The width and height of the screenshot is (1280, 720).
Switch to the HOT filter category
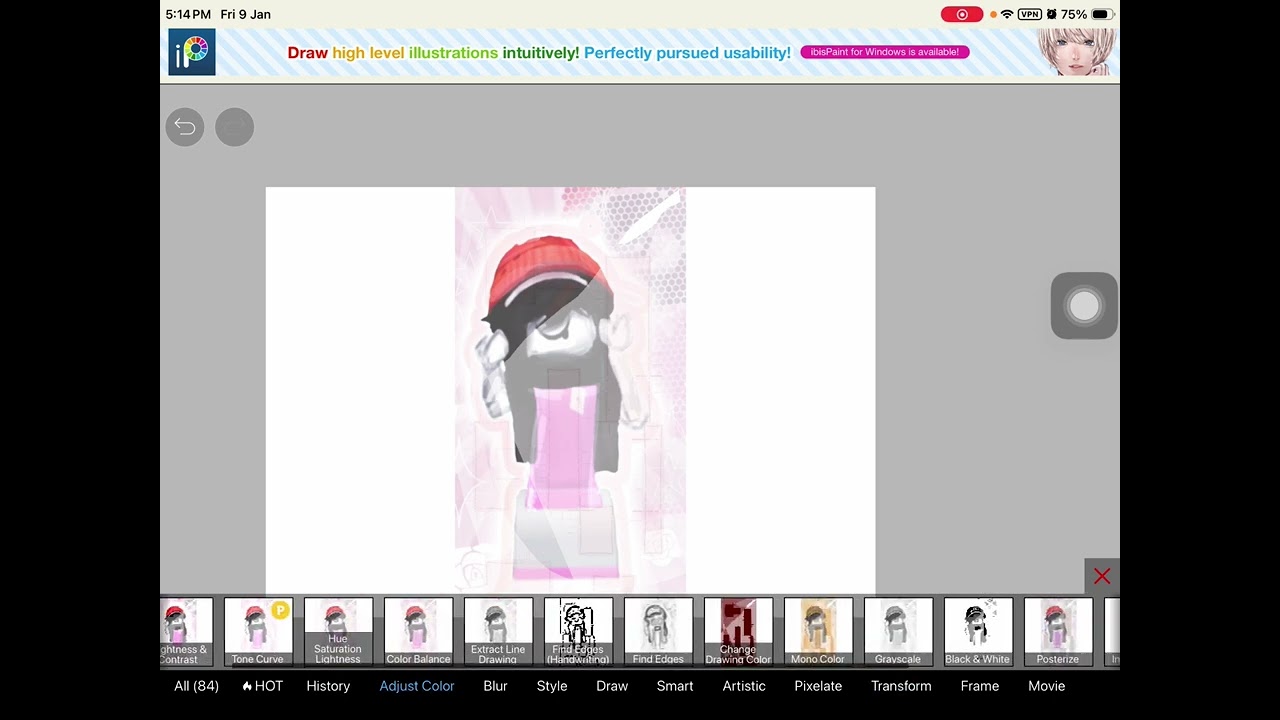(263, 686)
